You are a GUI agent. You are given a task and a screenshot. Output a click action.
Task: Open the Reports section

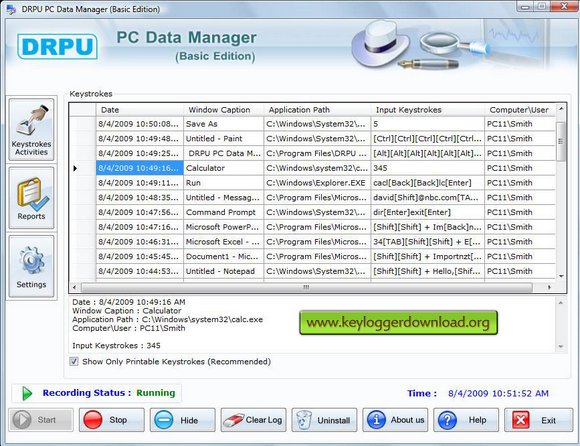31,198
